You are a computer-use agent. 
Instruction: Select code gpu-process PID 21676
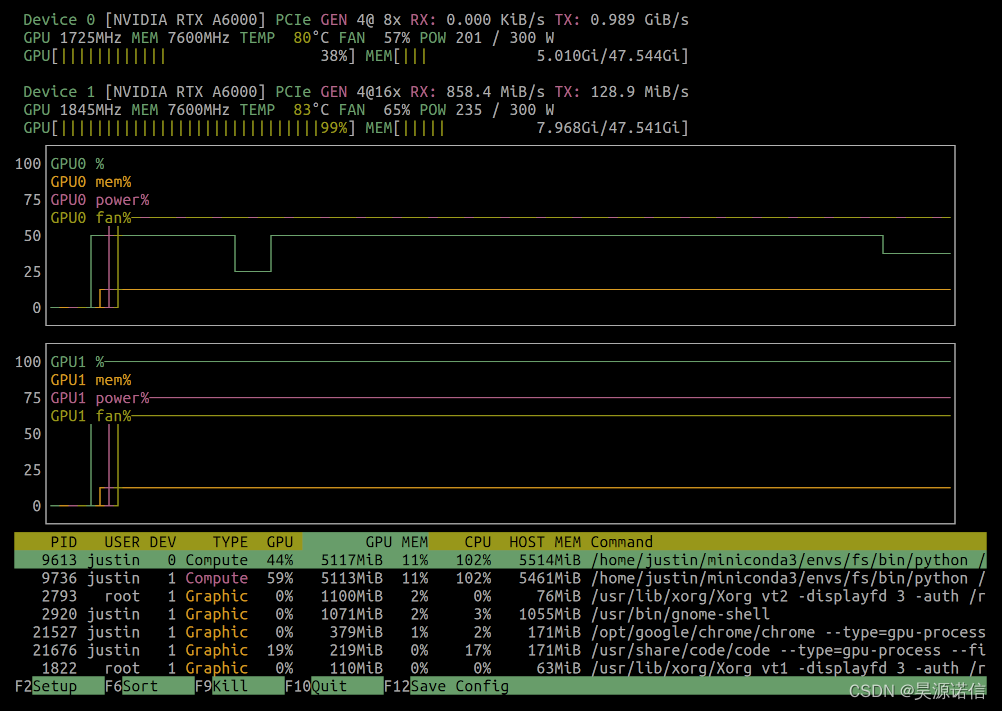click(x=500, y=650)
